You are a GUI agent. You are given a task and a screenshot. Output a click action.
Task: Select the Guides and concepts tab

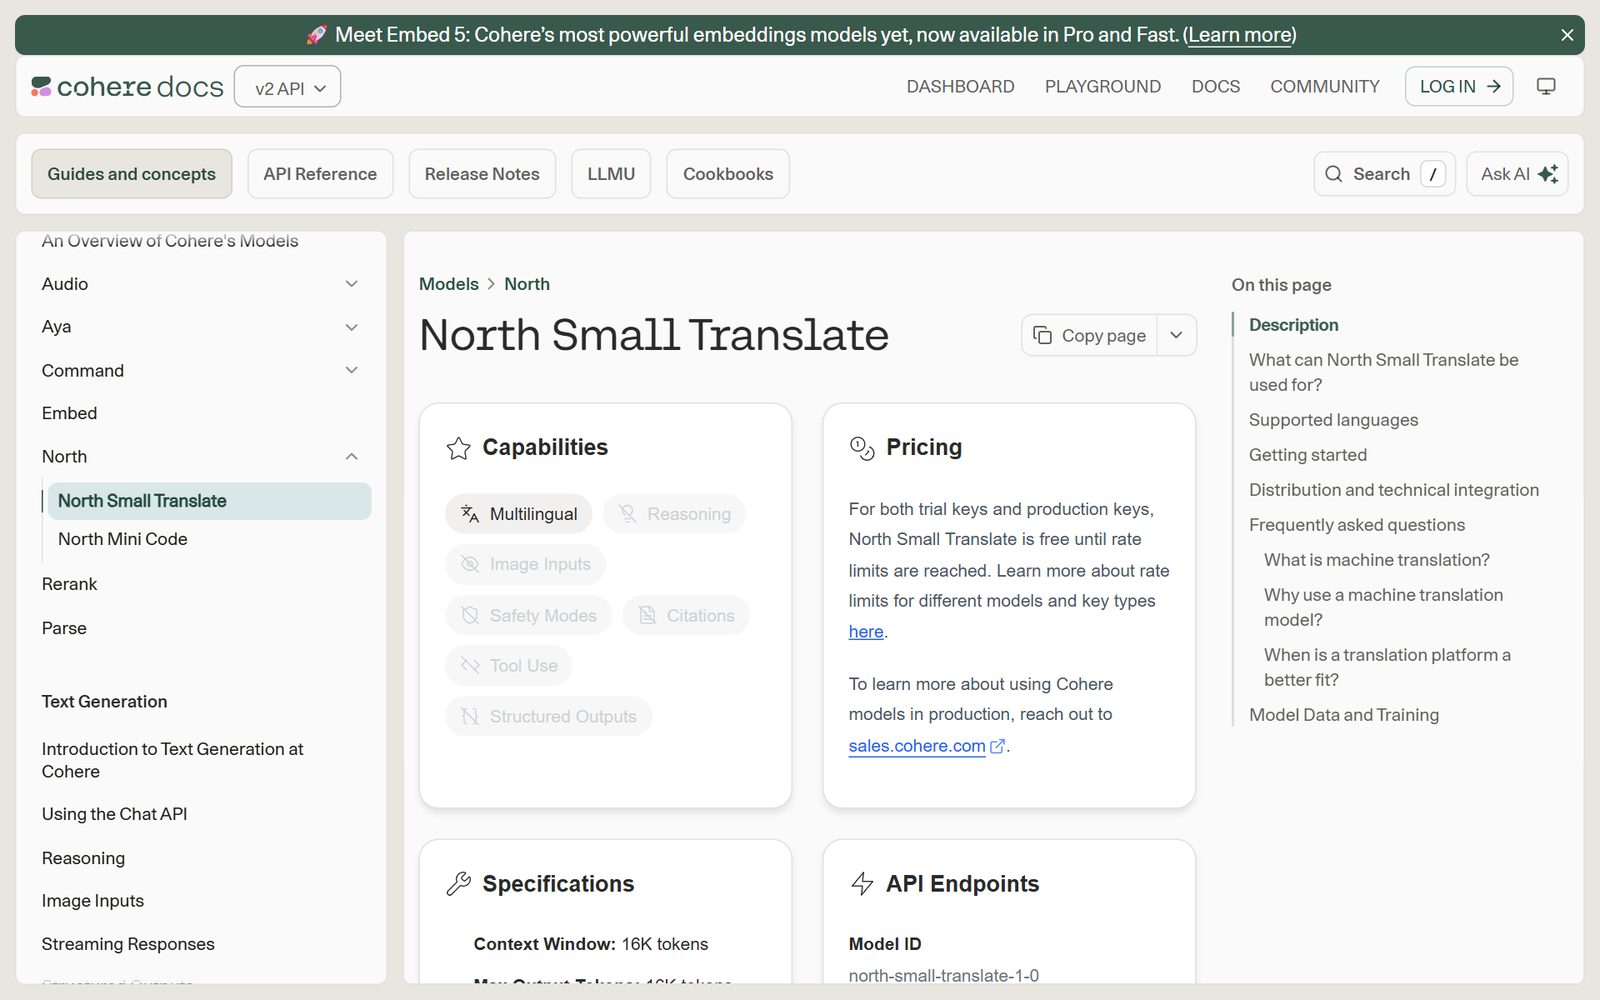pos(132,174)
